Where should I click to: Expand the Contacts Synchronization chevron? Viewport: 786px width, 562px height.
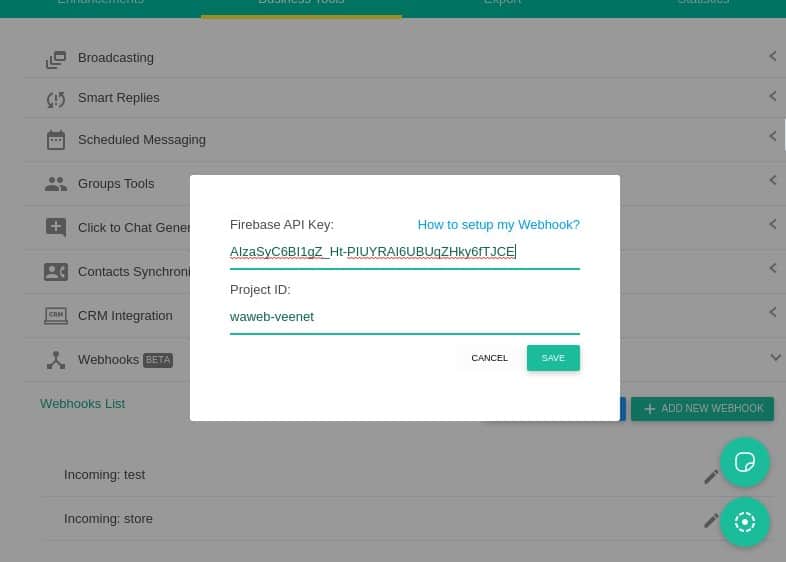[x=773, y=268]
